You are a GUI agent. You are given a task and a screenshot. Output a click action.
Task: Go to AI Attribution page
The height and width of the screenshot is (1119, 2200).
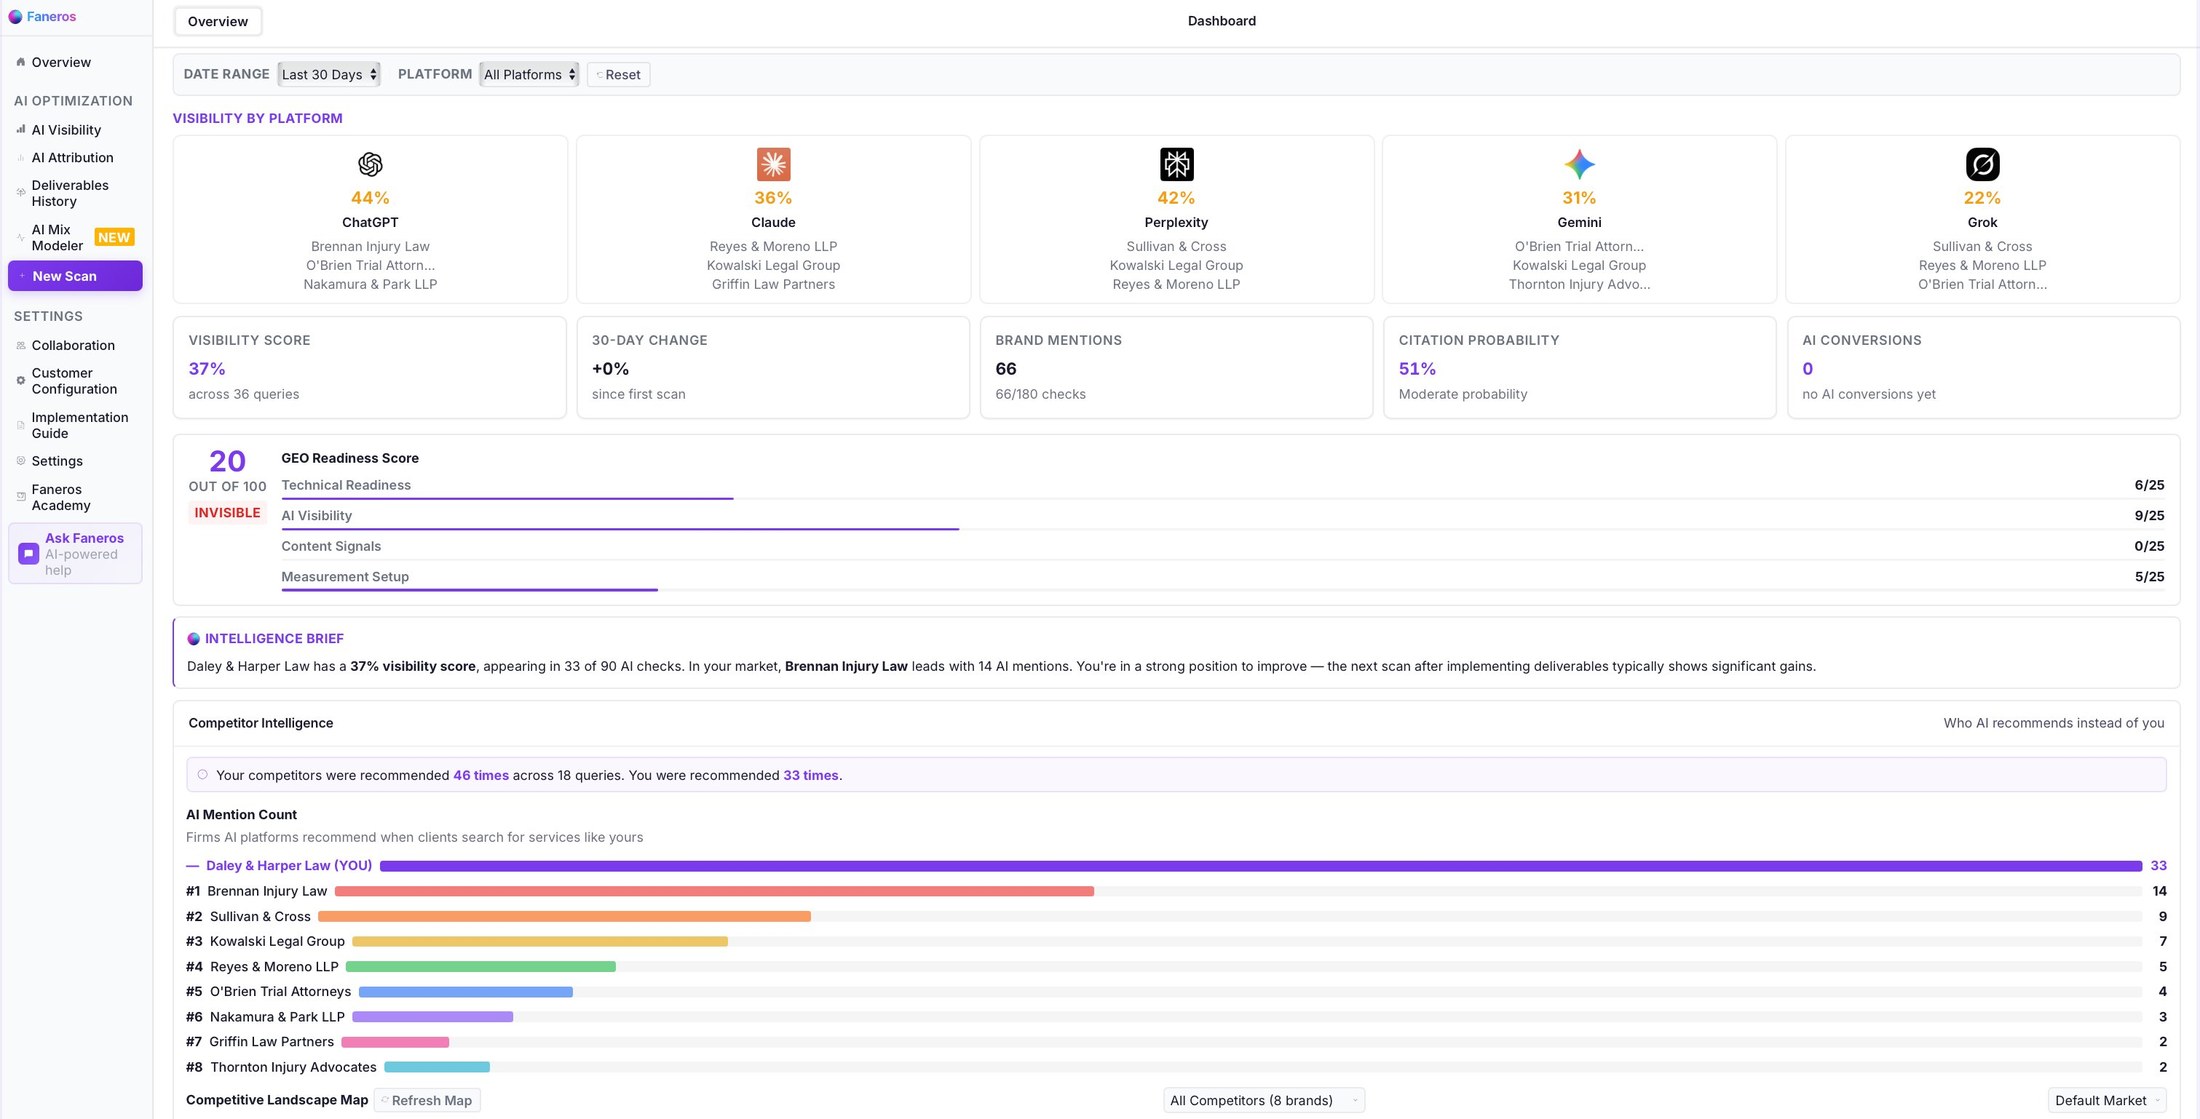click(72, 158)
